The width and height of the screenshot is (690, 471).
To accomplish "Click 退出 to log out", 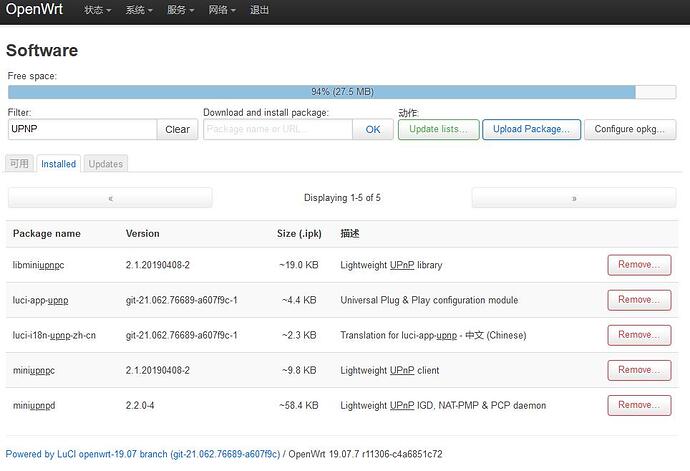I will (x=259, y=10).
